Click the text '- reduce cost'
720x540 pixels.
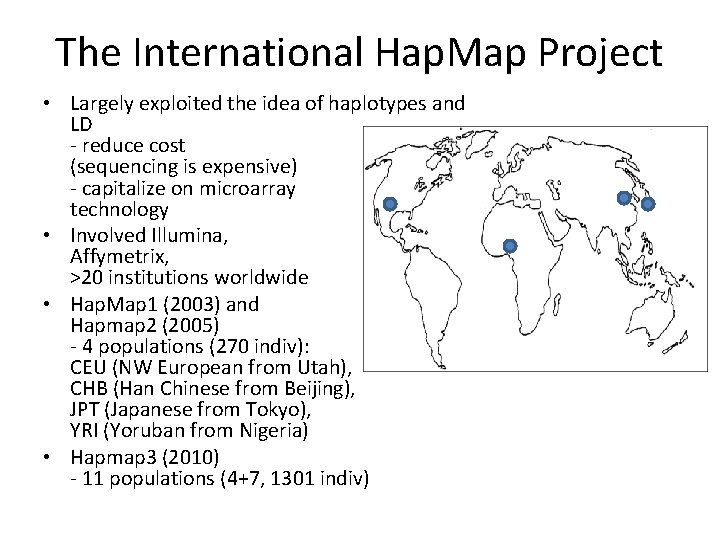(128, 146)
